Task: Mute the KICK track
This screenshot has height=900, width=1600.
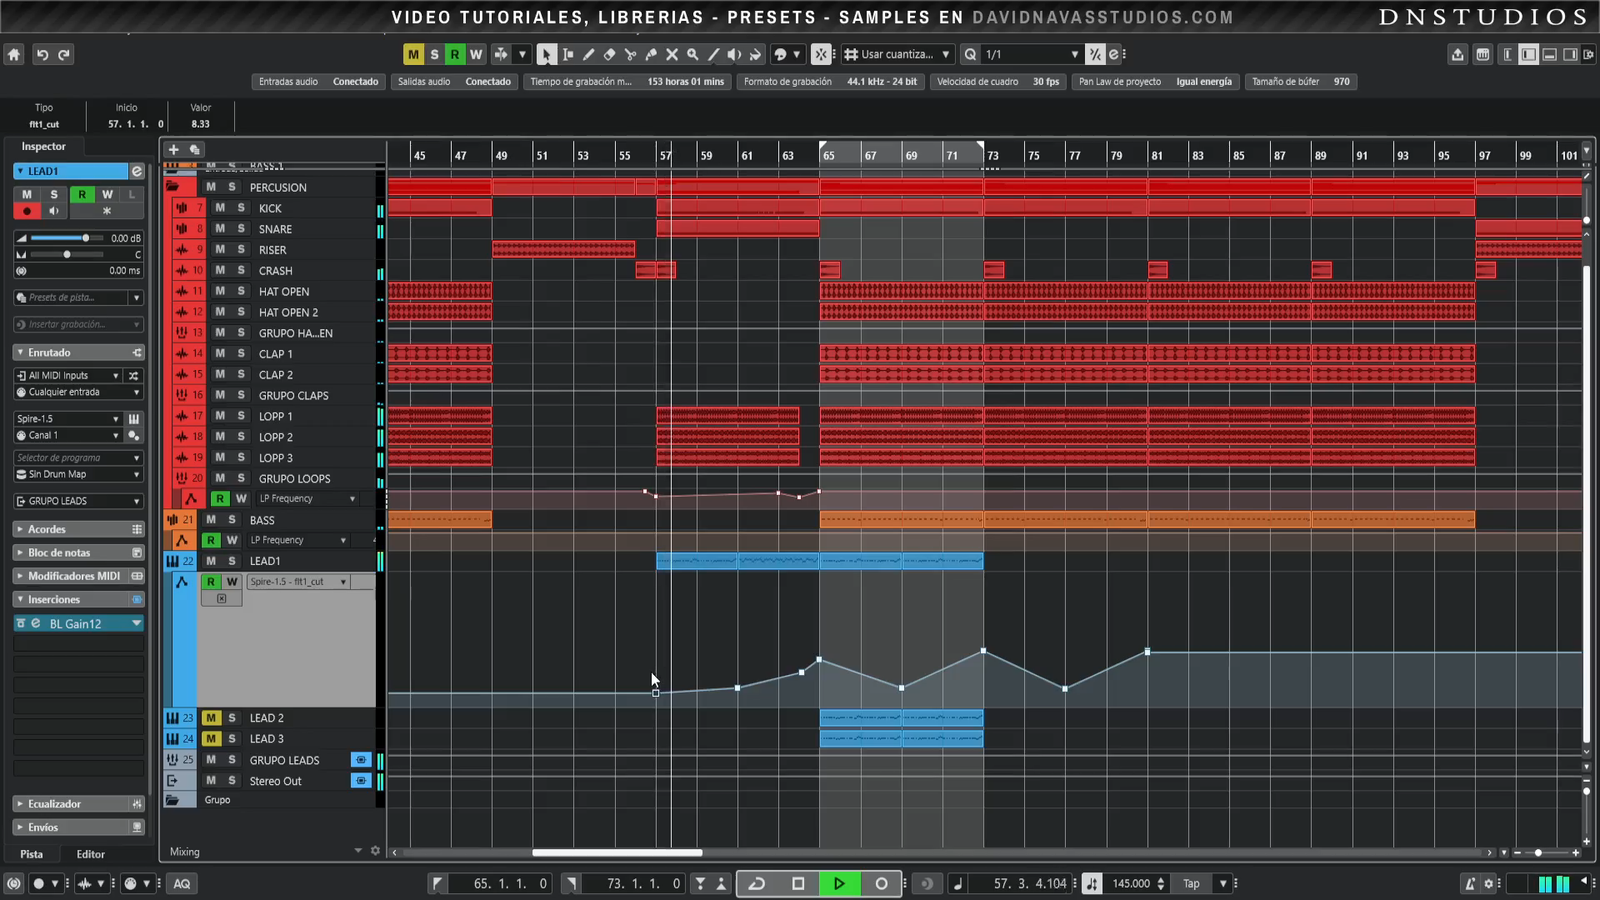Action: point(220,208)
